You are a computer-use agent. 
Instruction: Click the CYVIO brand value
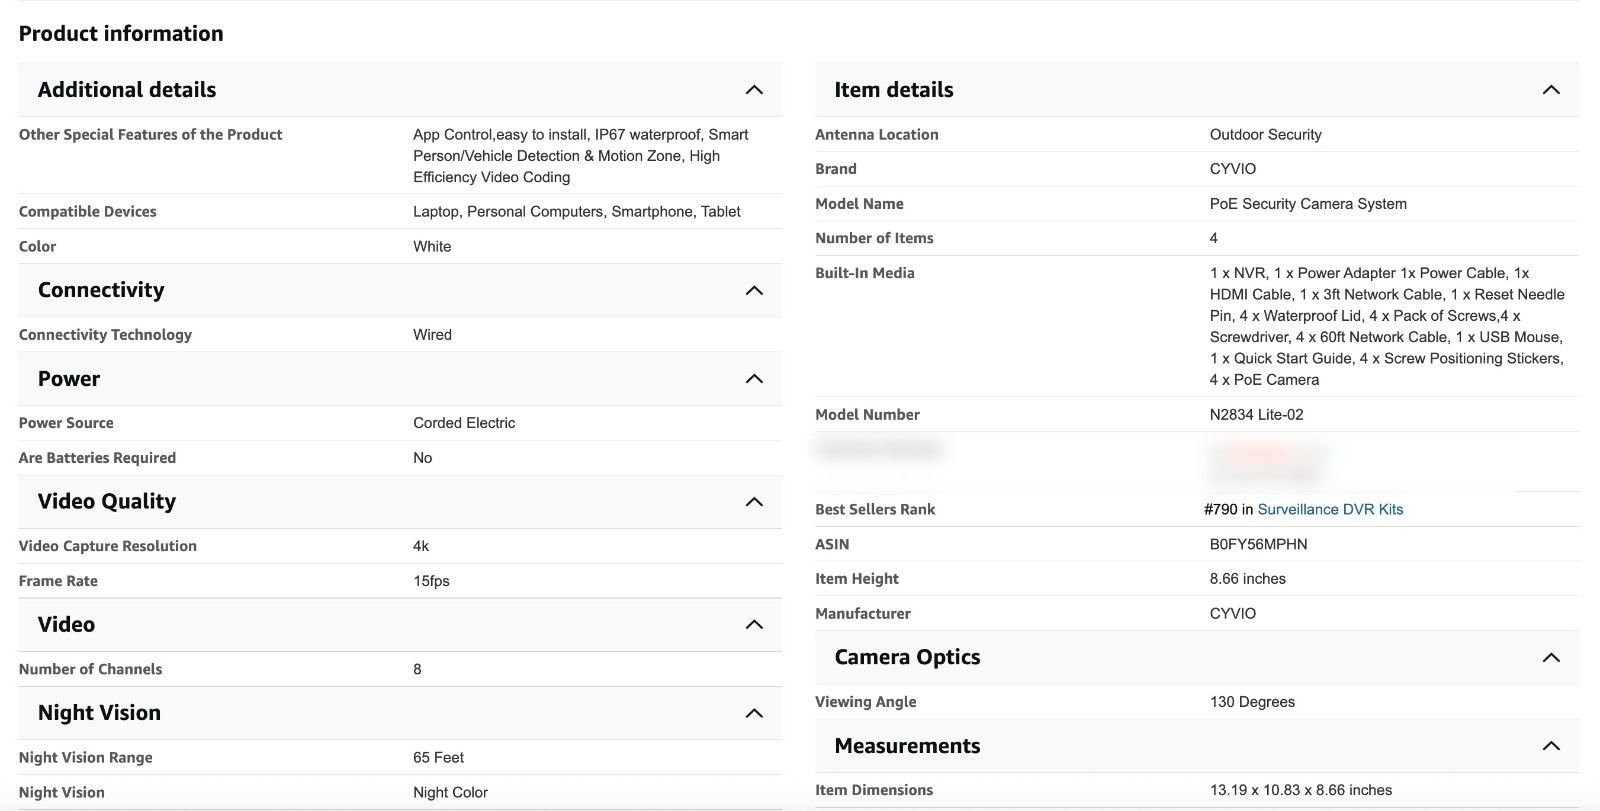click(1233, 169)
